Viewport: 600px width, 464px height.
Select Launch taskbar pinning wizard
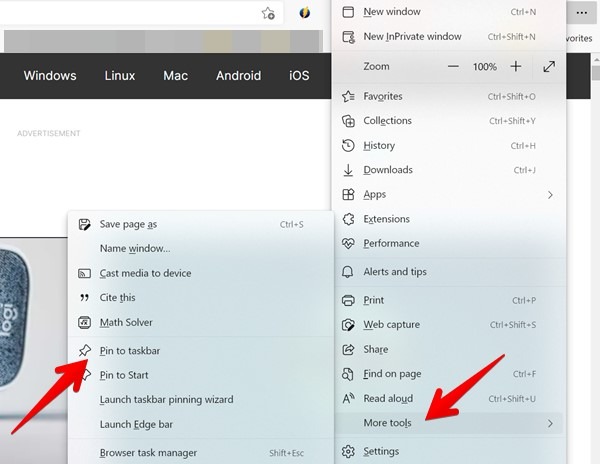point(200,400)
